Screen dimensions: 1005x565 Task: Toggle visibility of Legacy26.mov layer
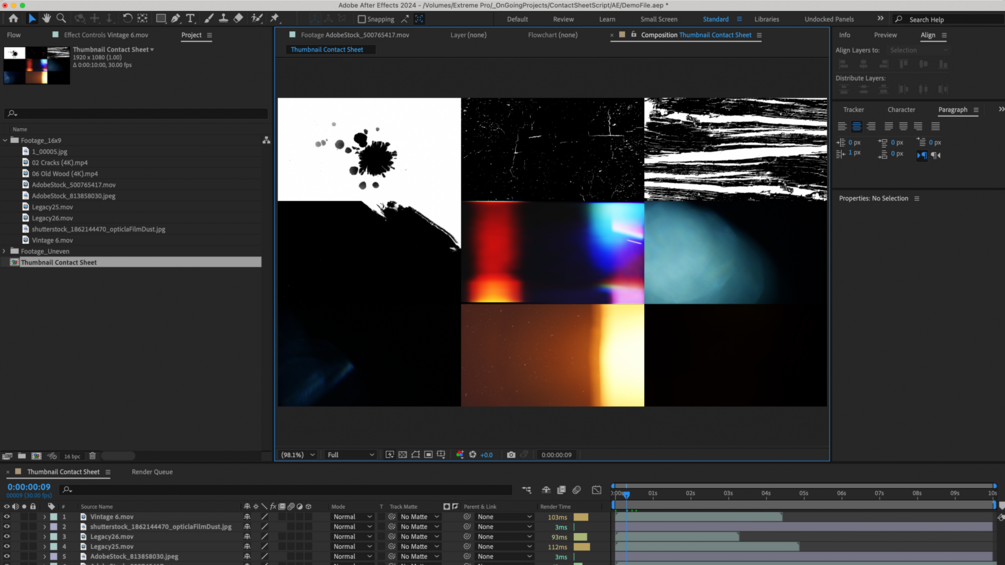(6, 537)
